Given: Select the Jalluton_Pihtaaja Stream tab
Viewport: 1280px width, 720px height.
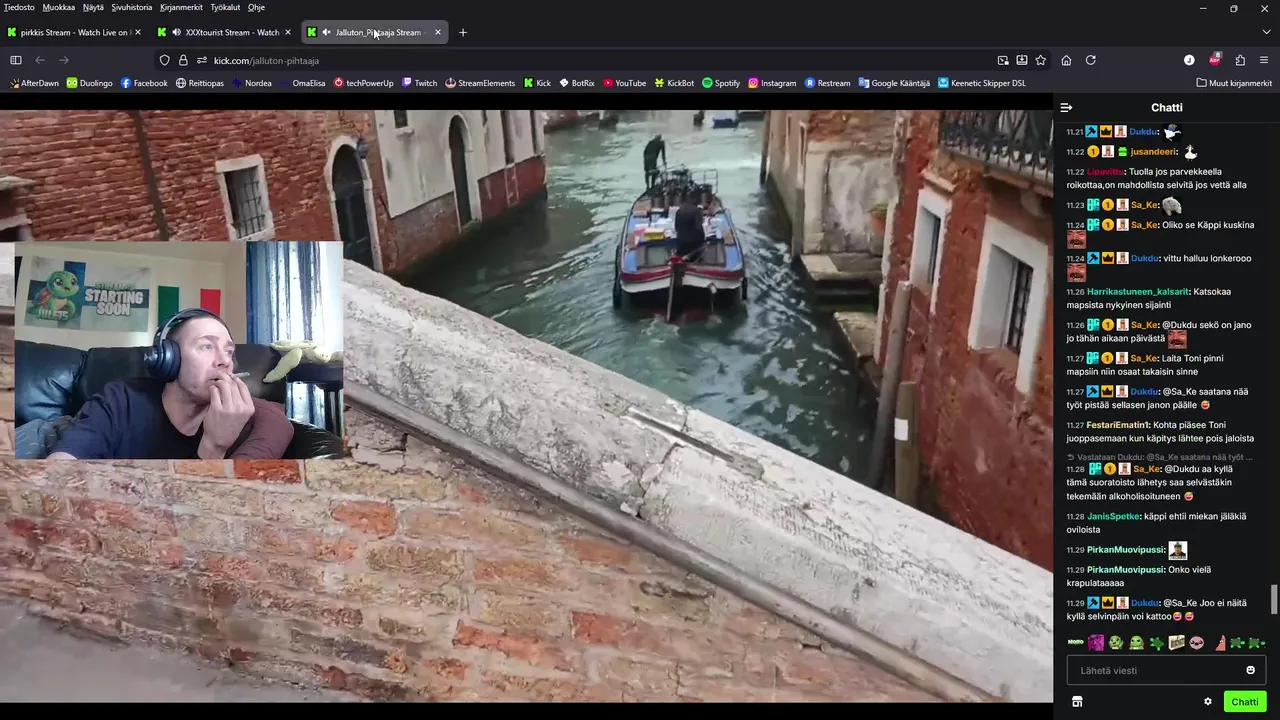Looking at the screenshot, I should pyautogui.click(x=375, y=32).
